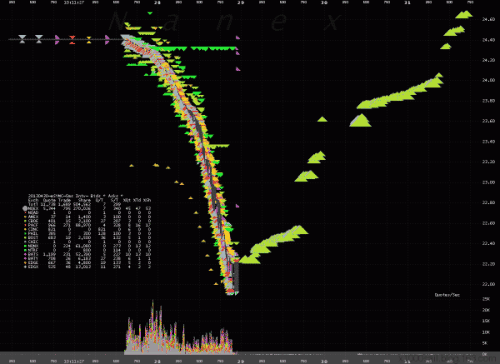Click the gray circle marker for NQEX in legend
Viewport: 500px width, 364px height.
(25, 208)
